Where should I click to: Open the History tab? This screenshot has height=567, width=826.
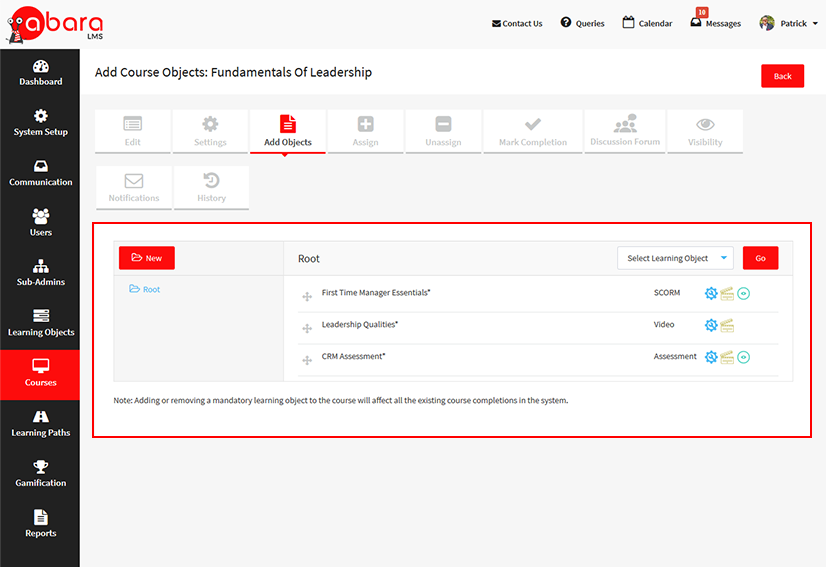click(211, 188)
